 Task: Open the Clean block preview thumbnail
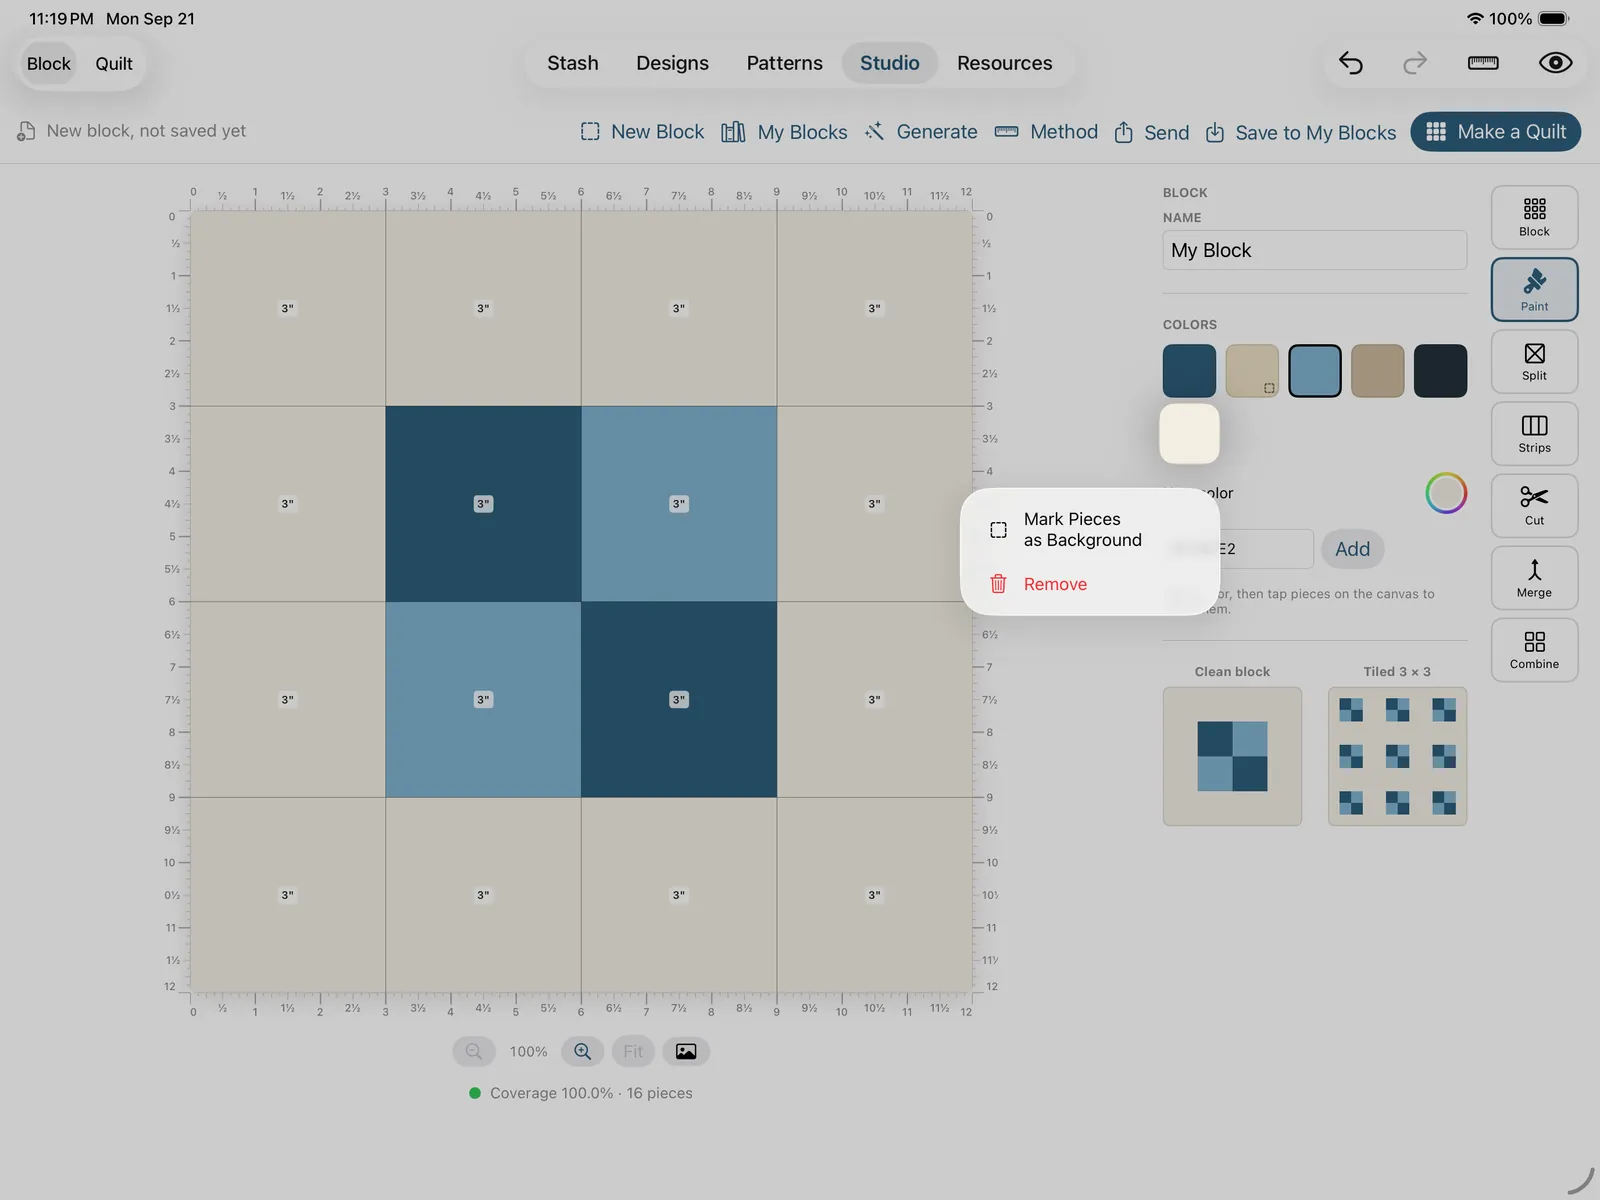click(x=1232, y=756)
